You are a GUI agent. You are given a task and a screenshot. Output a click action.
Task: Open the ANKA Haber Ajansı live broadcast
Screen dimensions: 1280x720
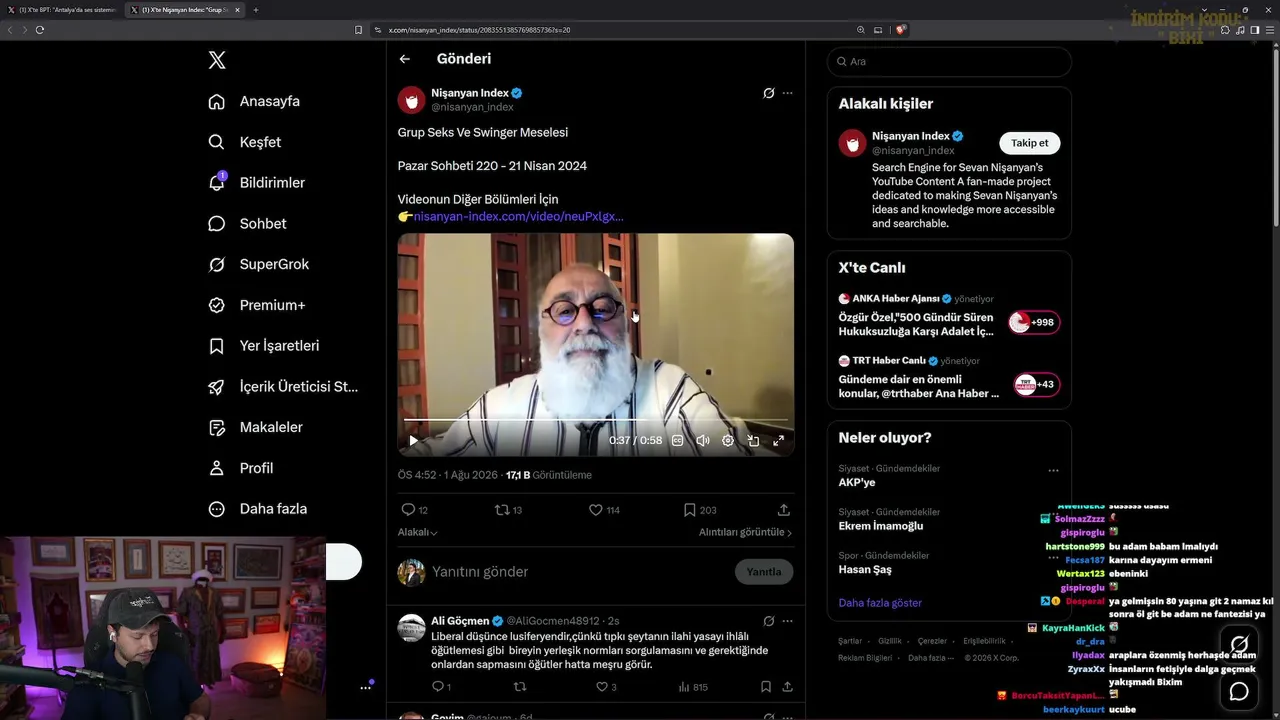coord(949,315)
